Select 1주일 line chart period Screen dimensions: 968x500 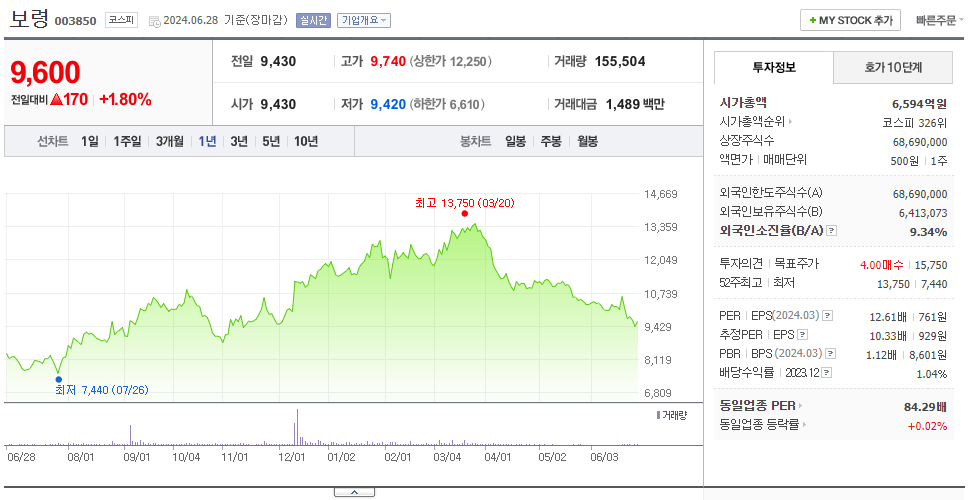pos(127,141)
